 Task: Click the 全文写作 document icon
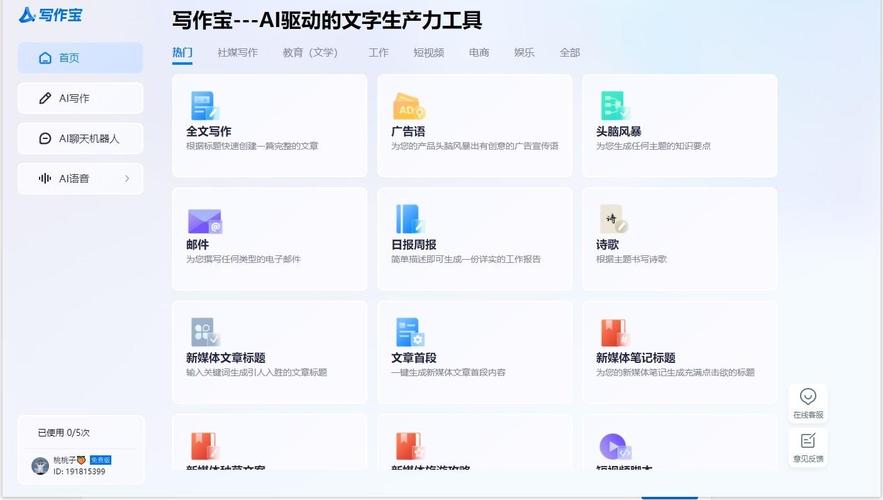point(203,106)
